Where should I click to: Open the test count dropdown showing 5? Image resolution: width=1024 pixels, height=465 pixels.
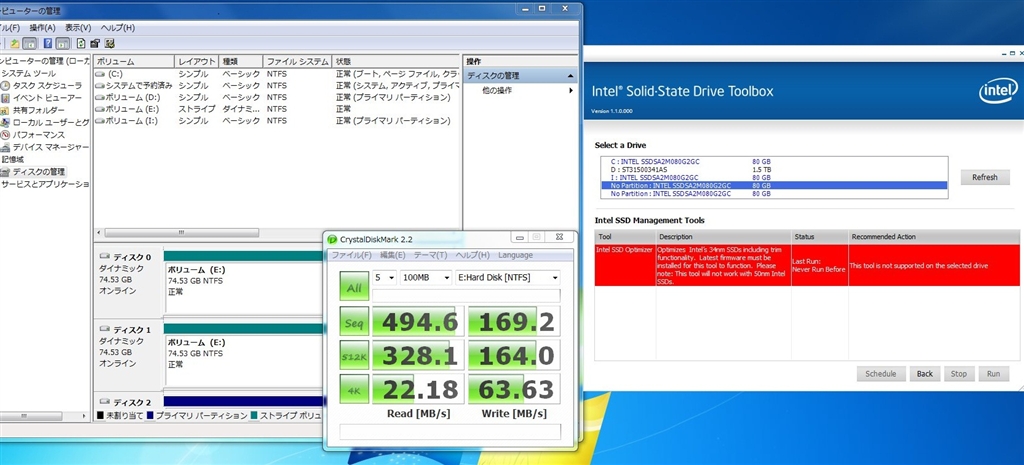(x=384, y=278)
